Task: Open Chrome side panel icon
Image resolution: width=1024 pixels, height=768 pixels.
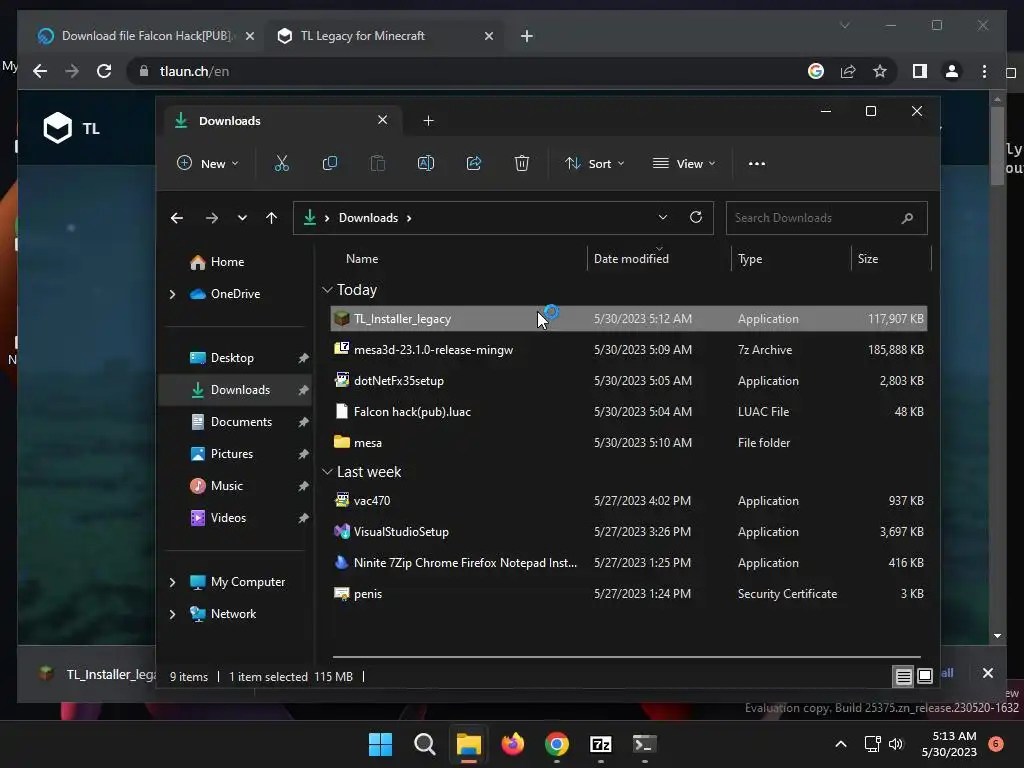Action: point(920,71)
